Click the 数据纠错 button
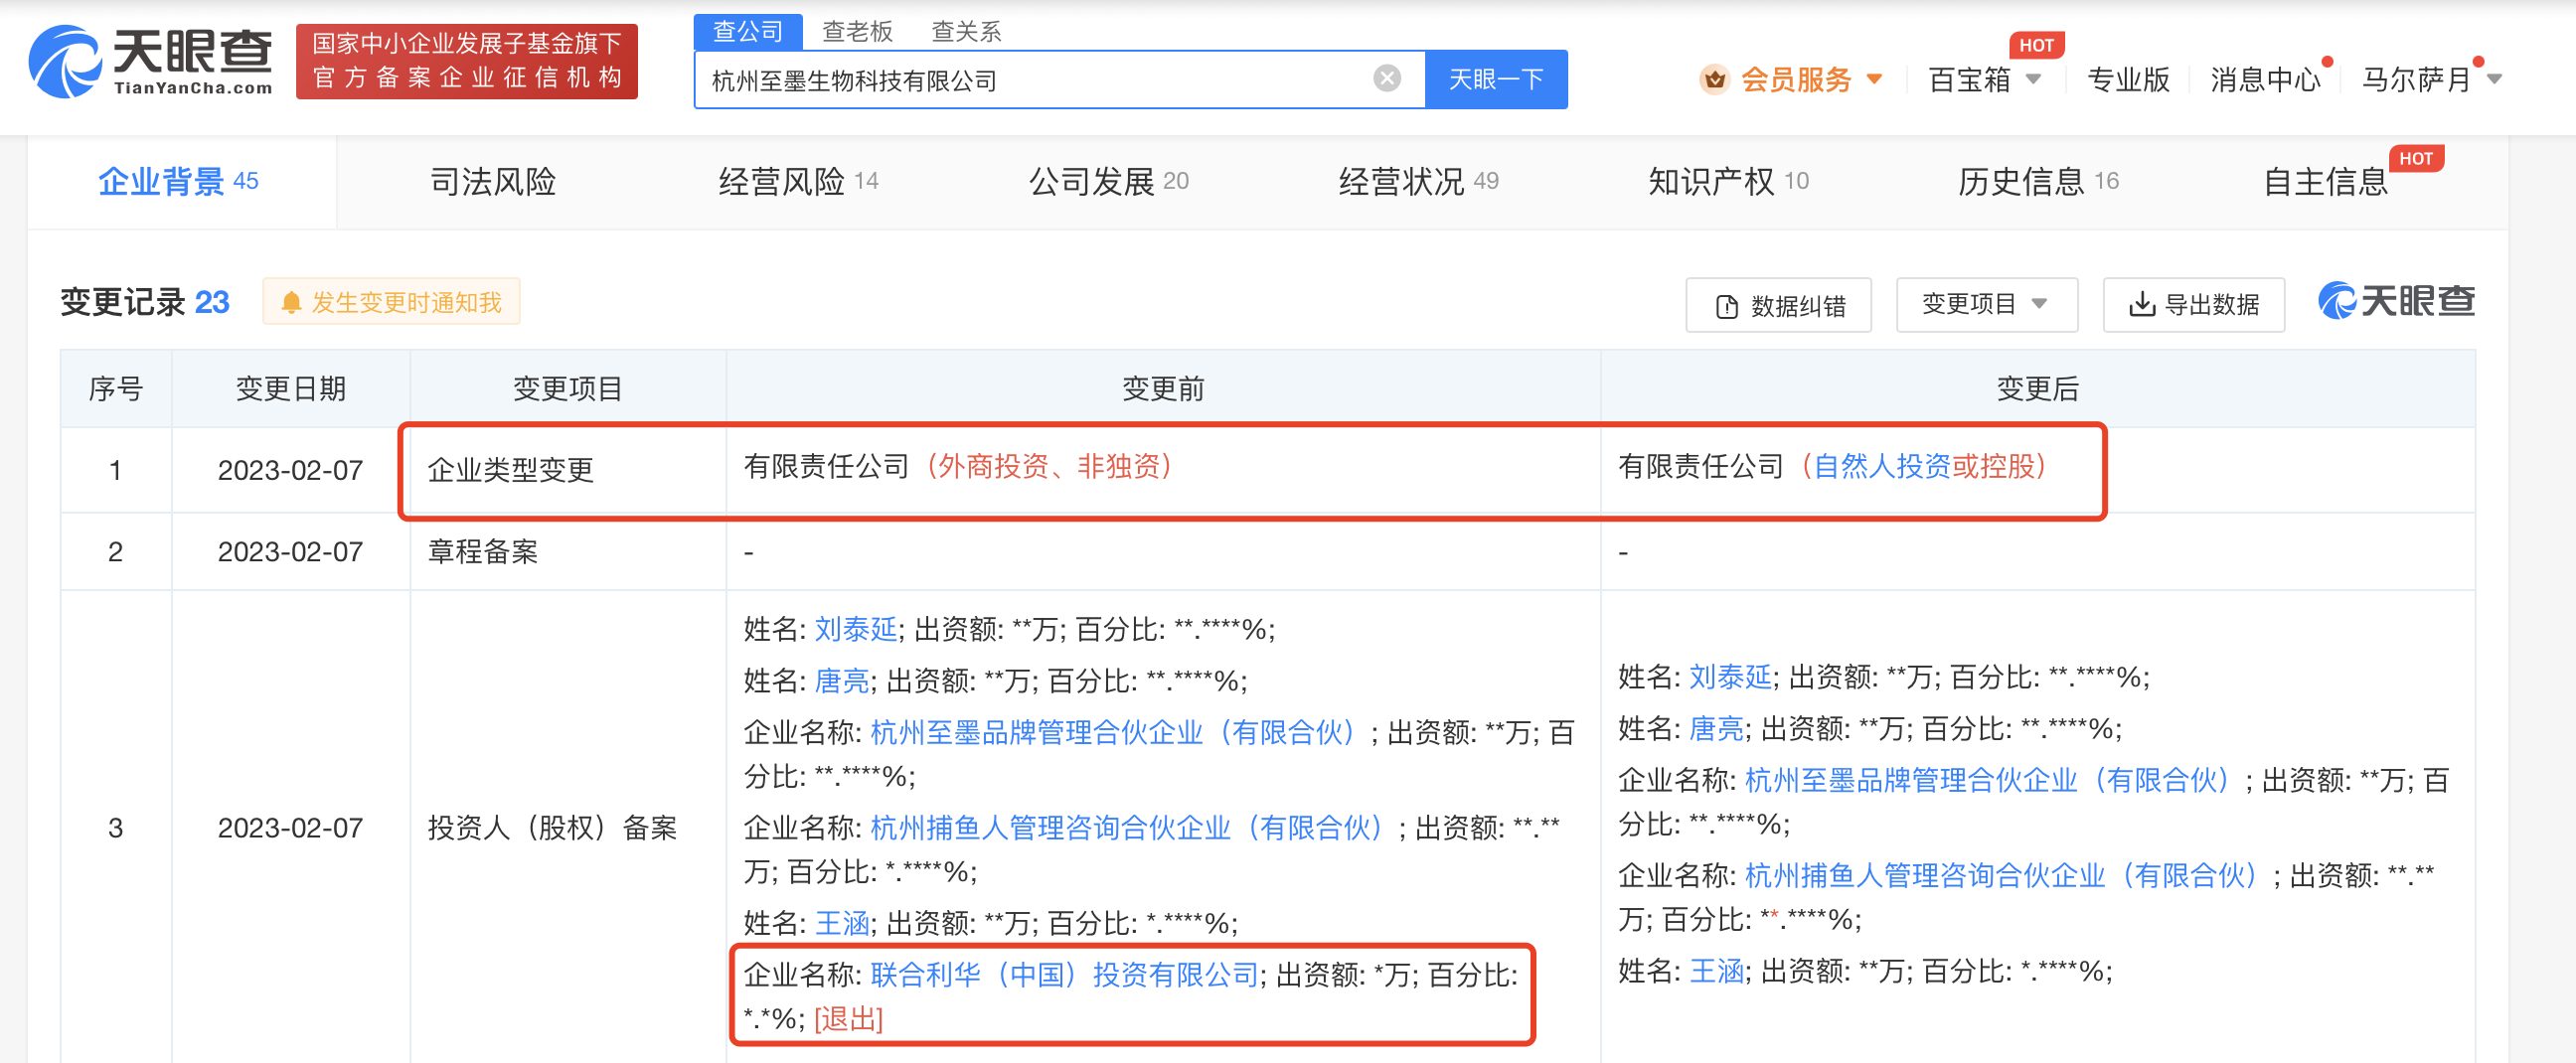Viewport: 2576px width, 1063px height. (1778, 305)
